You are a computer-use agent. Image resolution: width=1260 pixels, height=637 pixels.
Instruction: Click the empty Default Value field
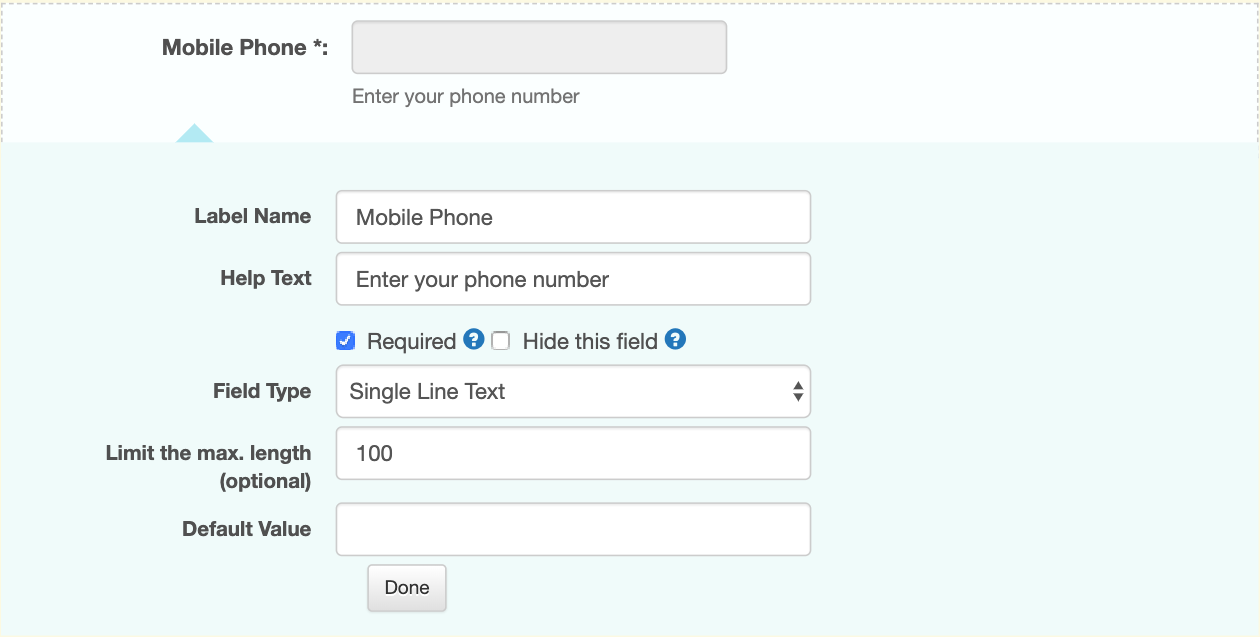click(x=573, y=529)
